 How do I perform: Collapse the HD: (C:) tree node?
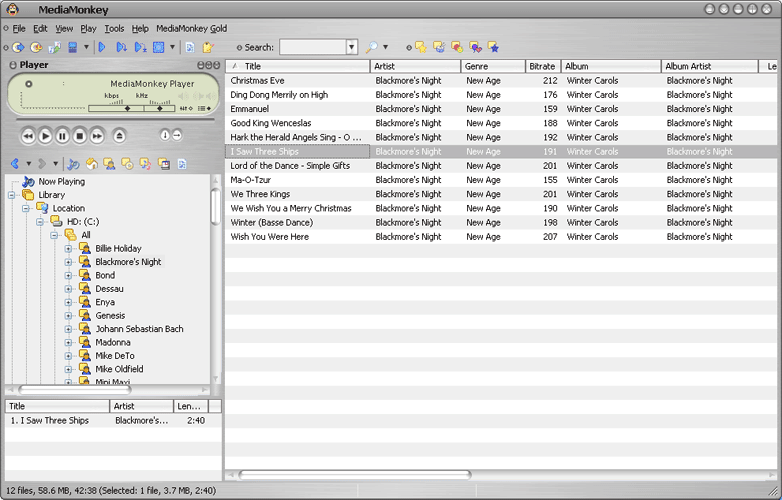[x=40, y=222]
